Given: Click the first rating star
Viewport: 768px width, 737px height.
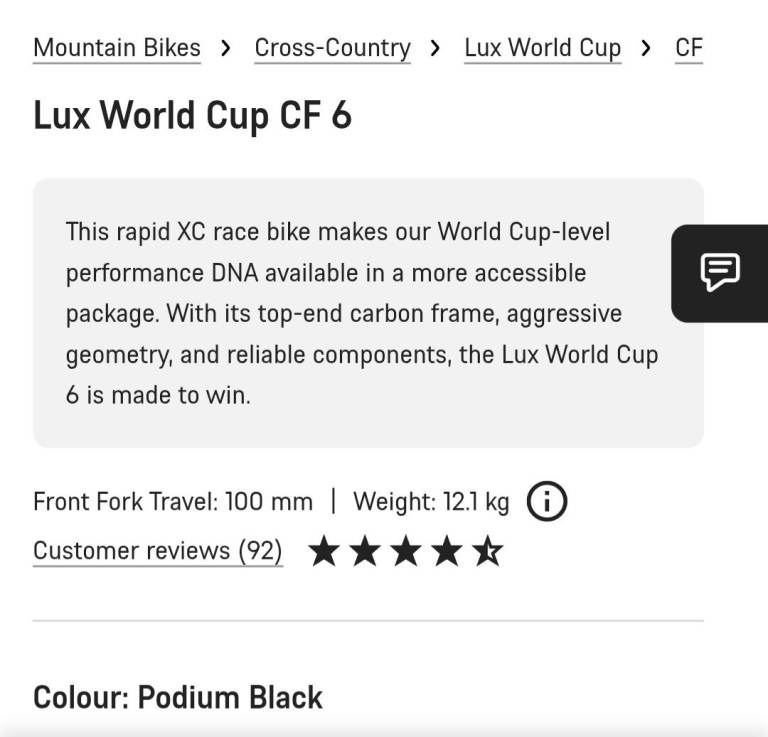Looking at the screenshot, I should 324,551.
